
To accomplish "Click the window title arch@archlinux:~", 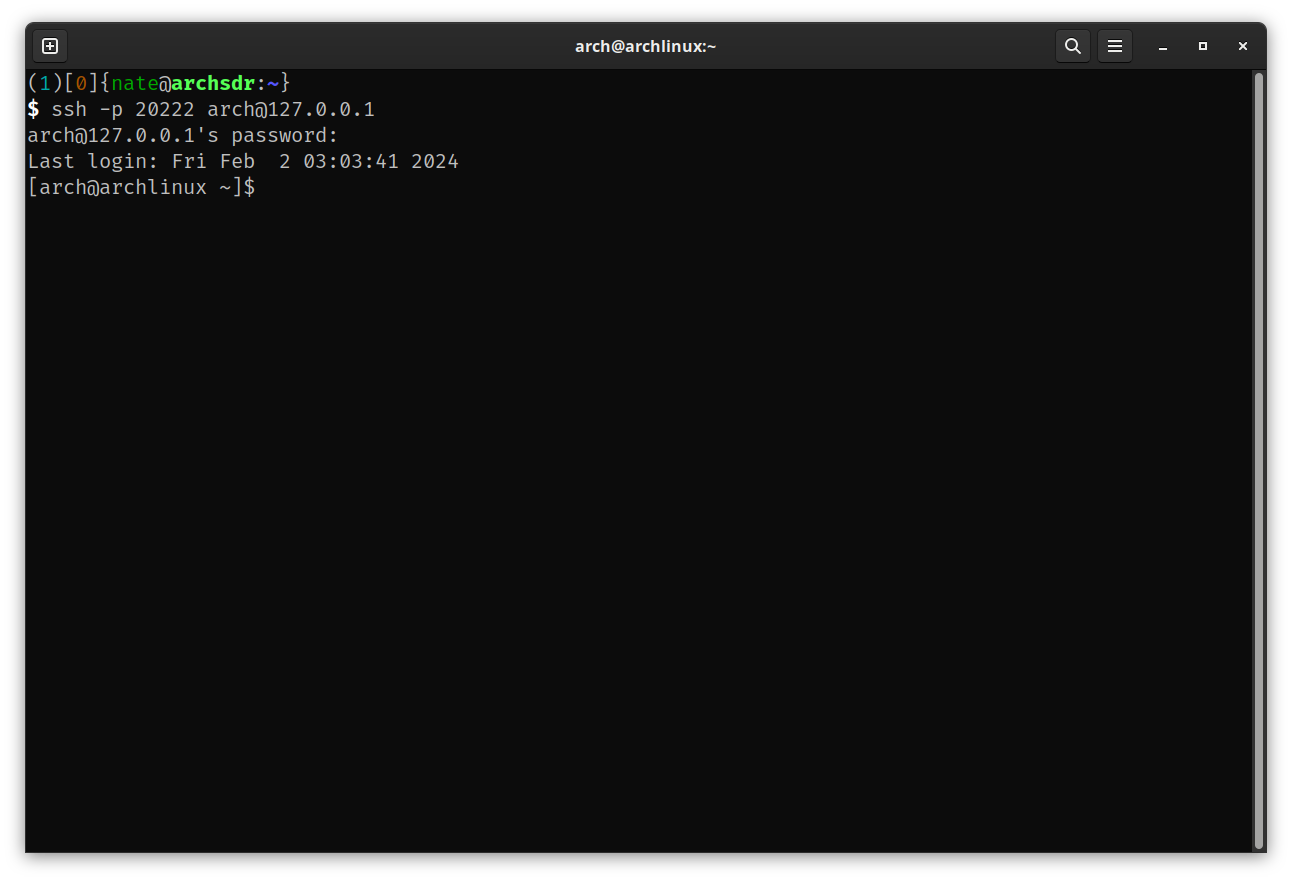I will 645,46.
